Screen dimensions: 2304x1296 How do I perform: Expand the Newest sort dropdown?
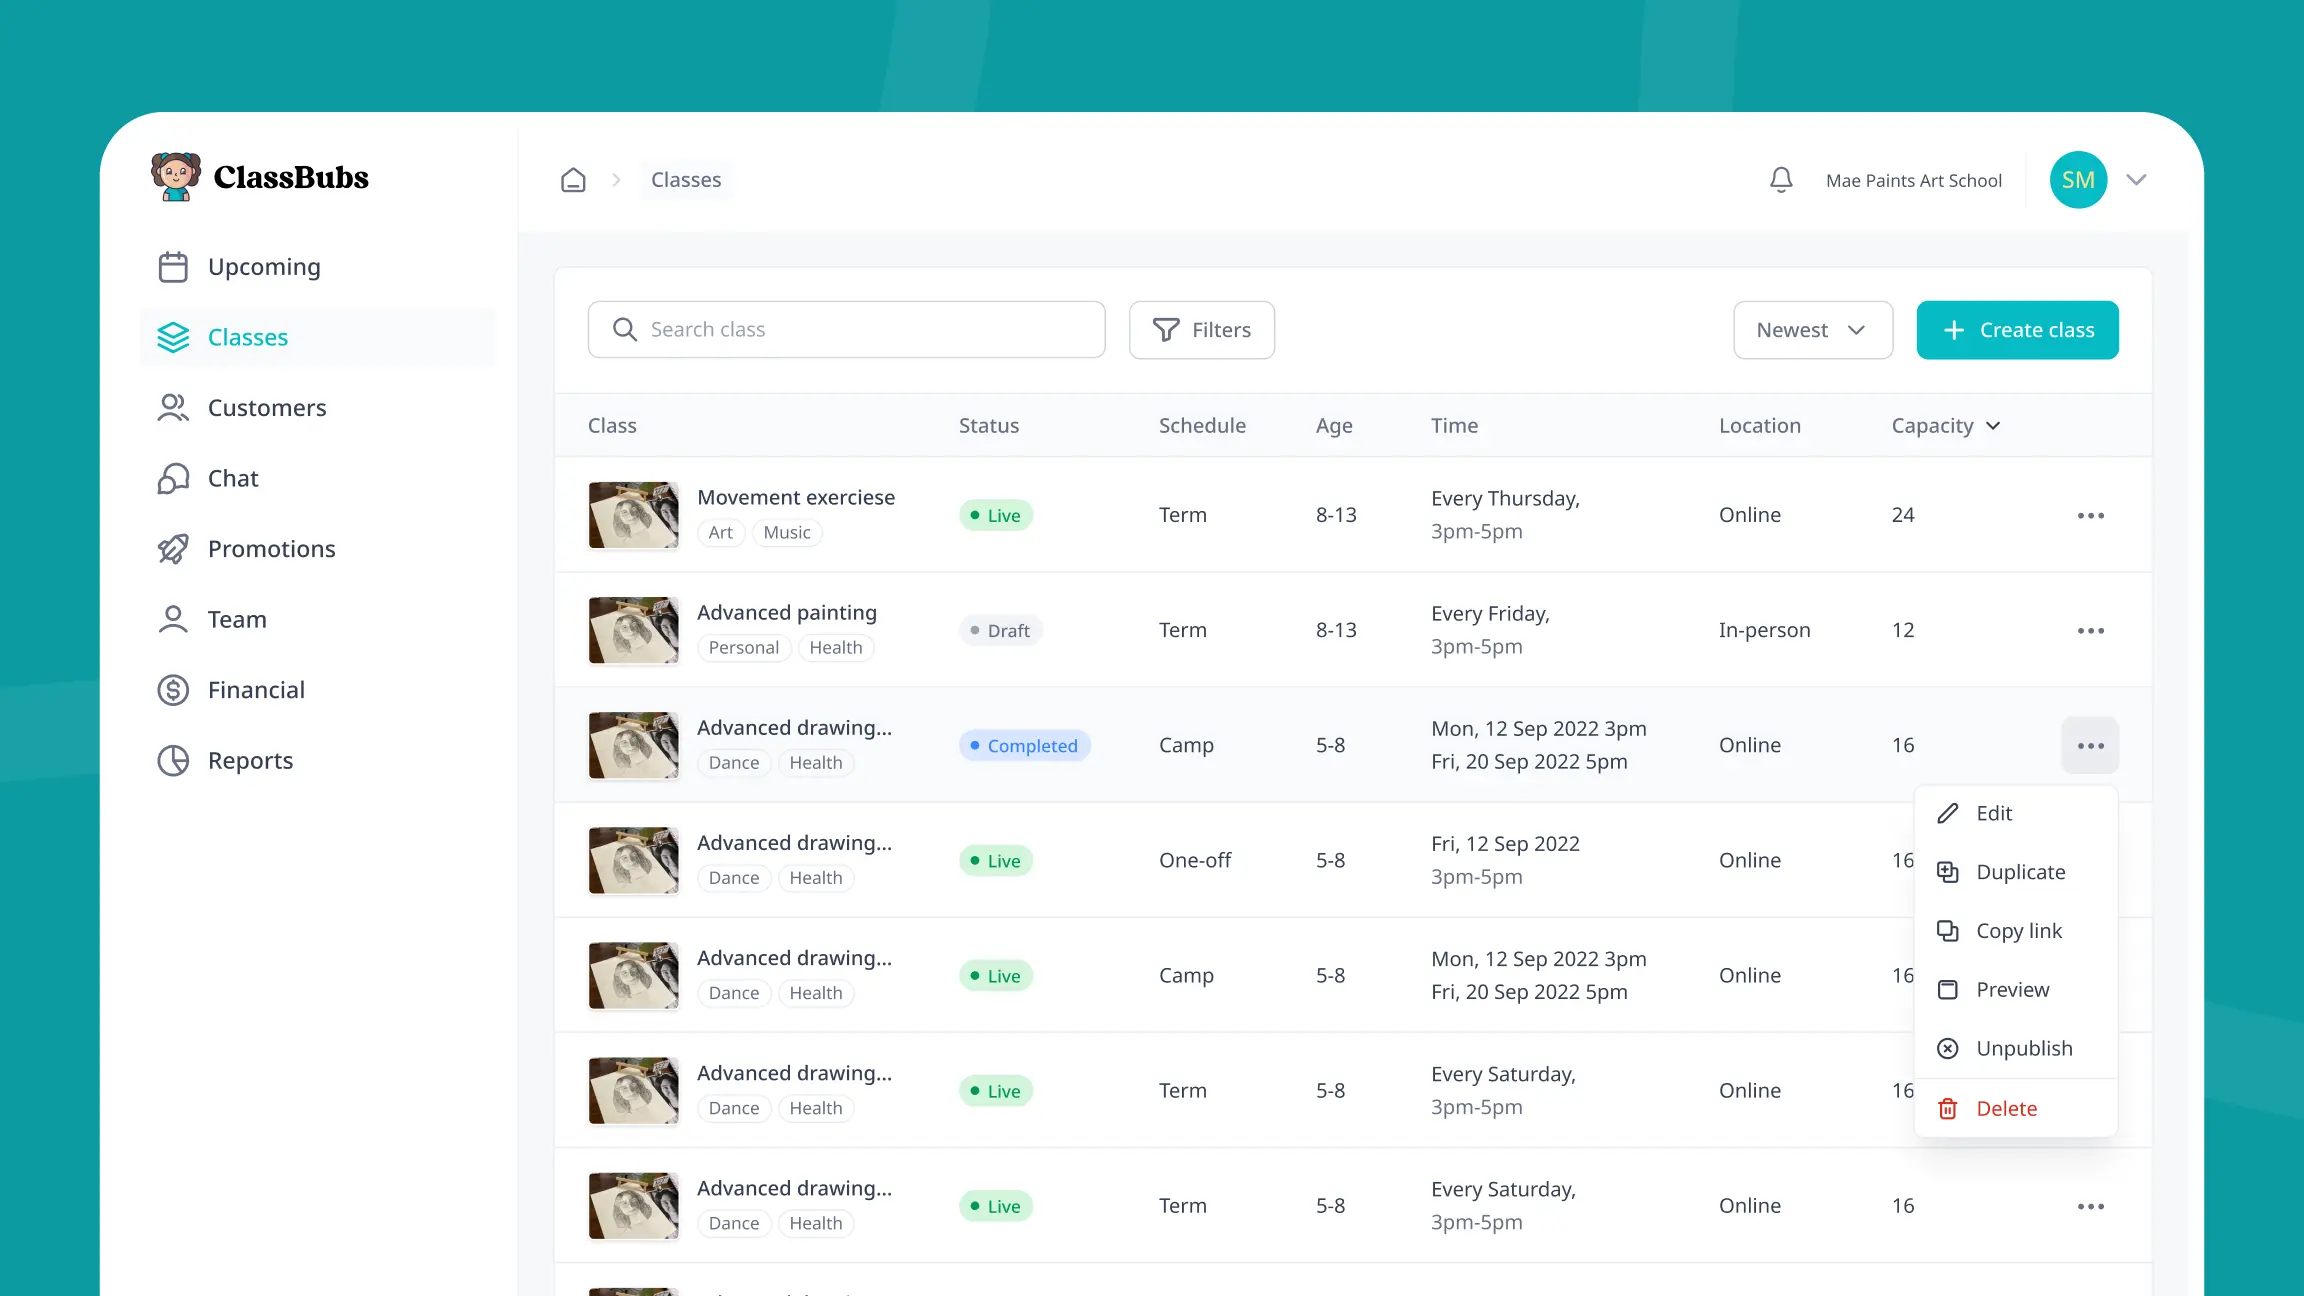click(x=1812, y=330)
